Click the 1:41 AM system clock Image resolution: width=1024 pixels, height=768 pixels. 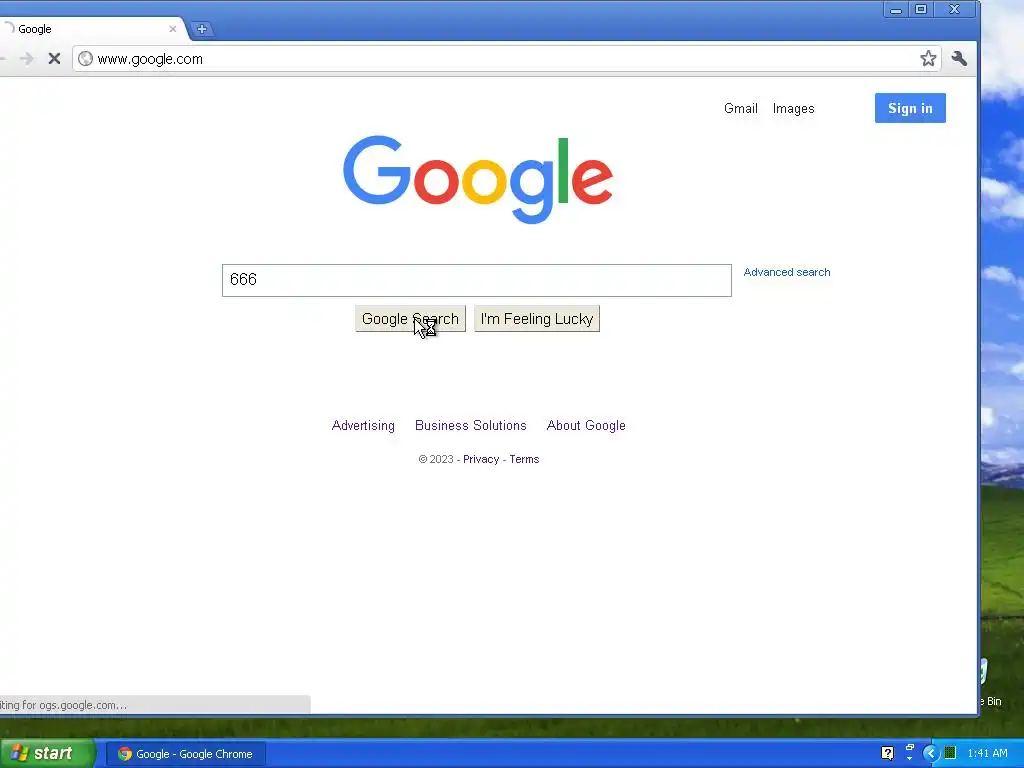(x=987, y=754)
